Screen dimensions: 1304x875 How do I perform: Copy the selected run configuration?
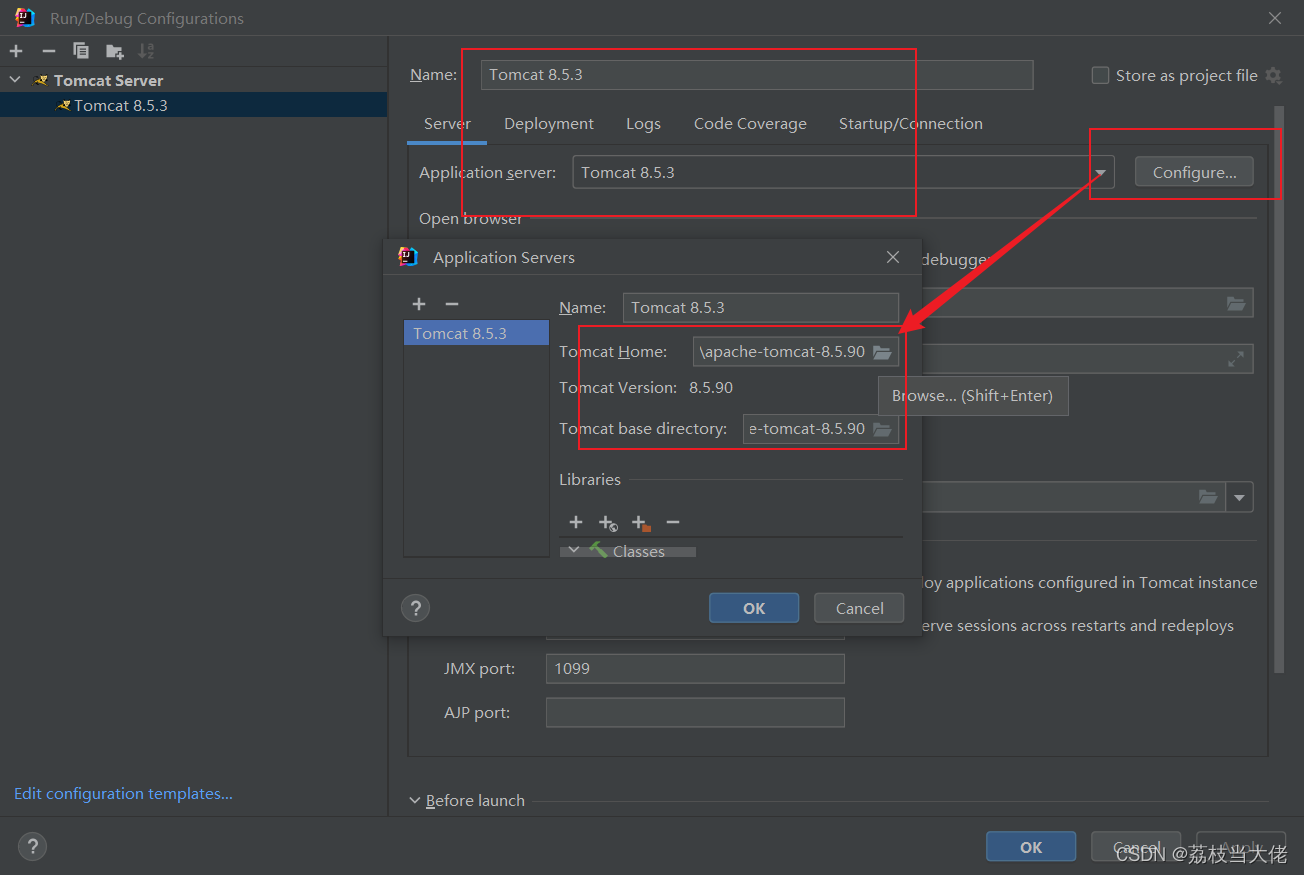pos(81,51)
